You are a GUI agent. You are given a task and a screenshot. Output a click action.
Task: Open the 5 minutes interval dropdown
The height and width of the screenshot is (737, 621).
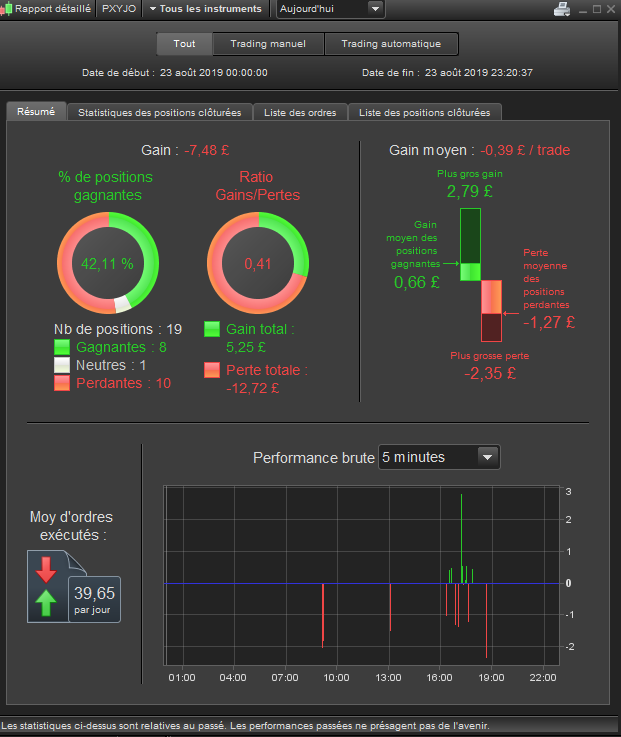point(439,457)
